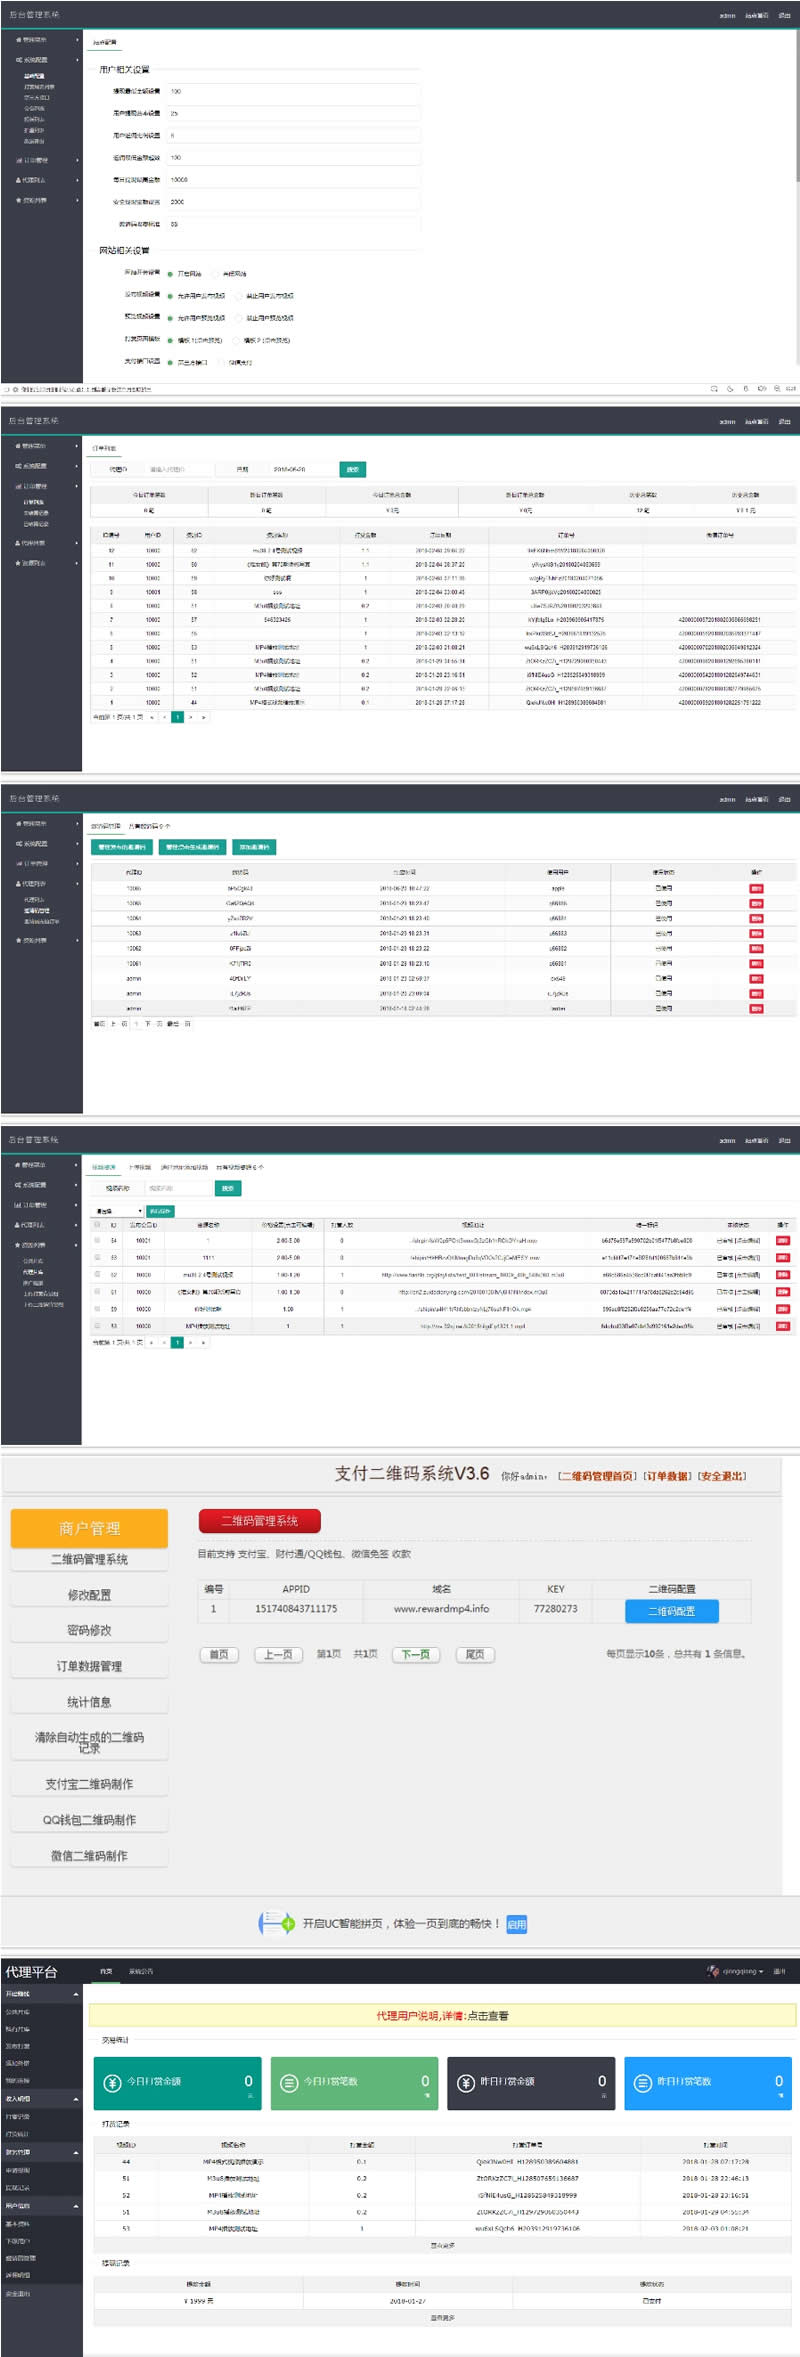
Task: Click the UC smart paging document icon
Action: pyautogui.click(x=276, y=1923)
